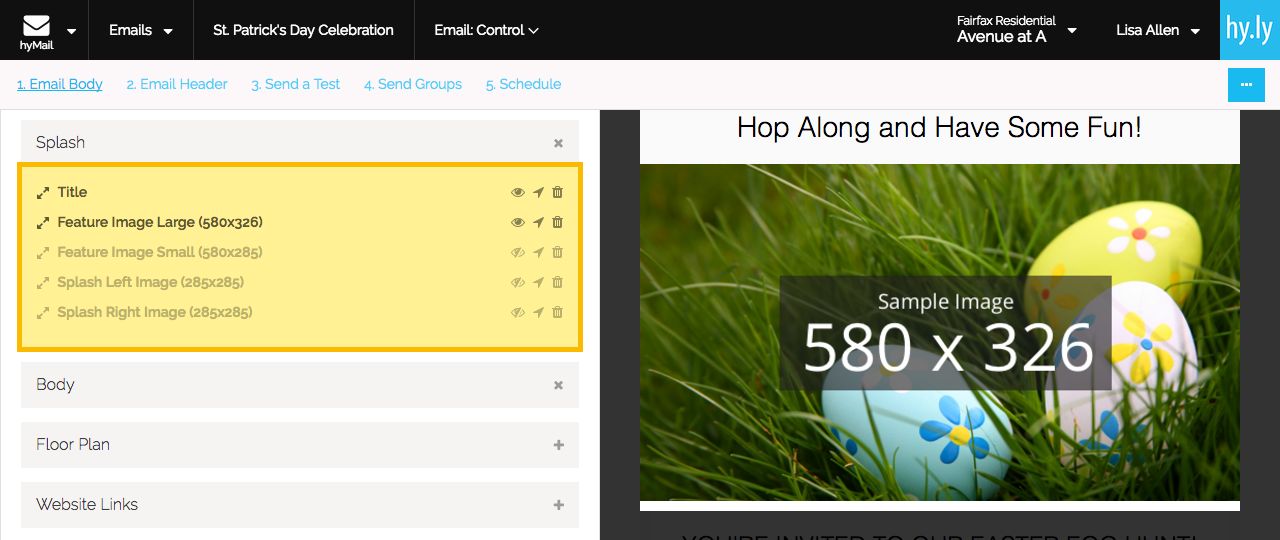Click the Splash section header text
The width and height of the screenshot is (1280, 540).
click(60, 142)
